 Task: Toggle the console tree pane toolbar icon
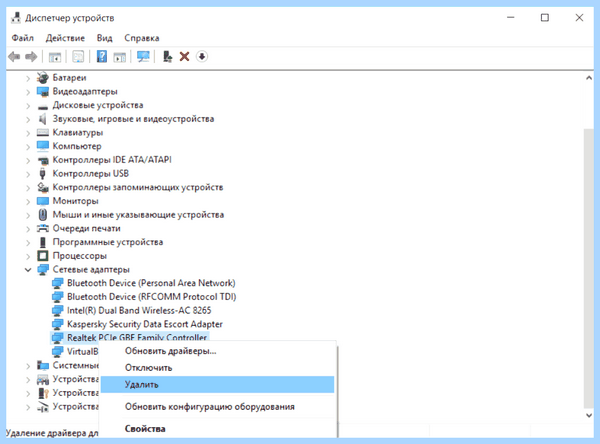point(55,57)
